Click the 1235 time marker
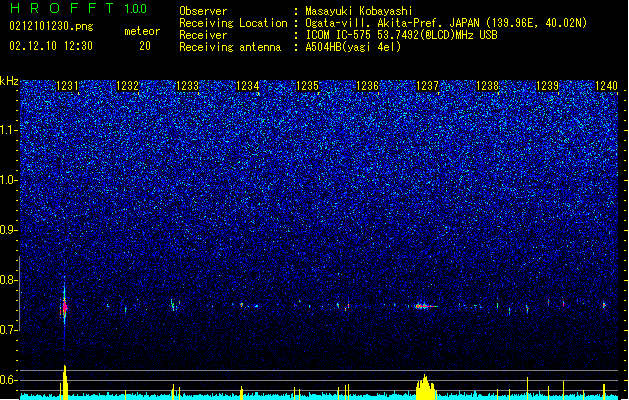Viewport: 629px width, 400px height. pos(307,86)
